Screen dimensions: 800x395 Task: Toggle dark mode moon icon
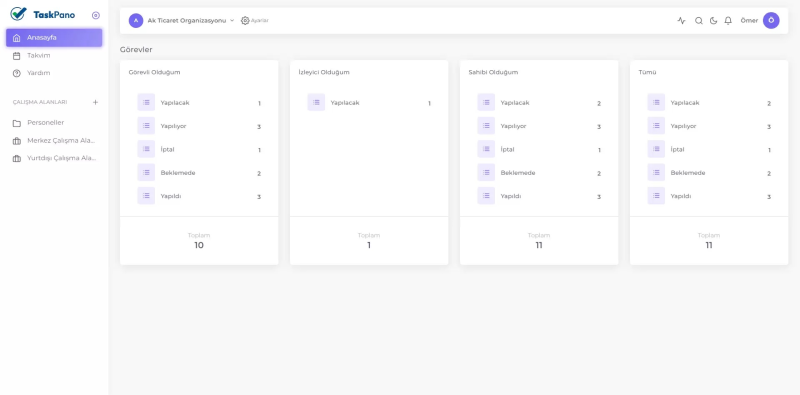(x=713, y=21)
